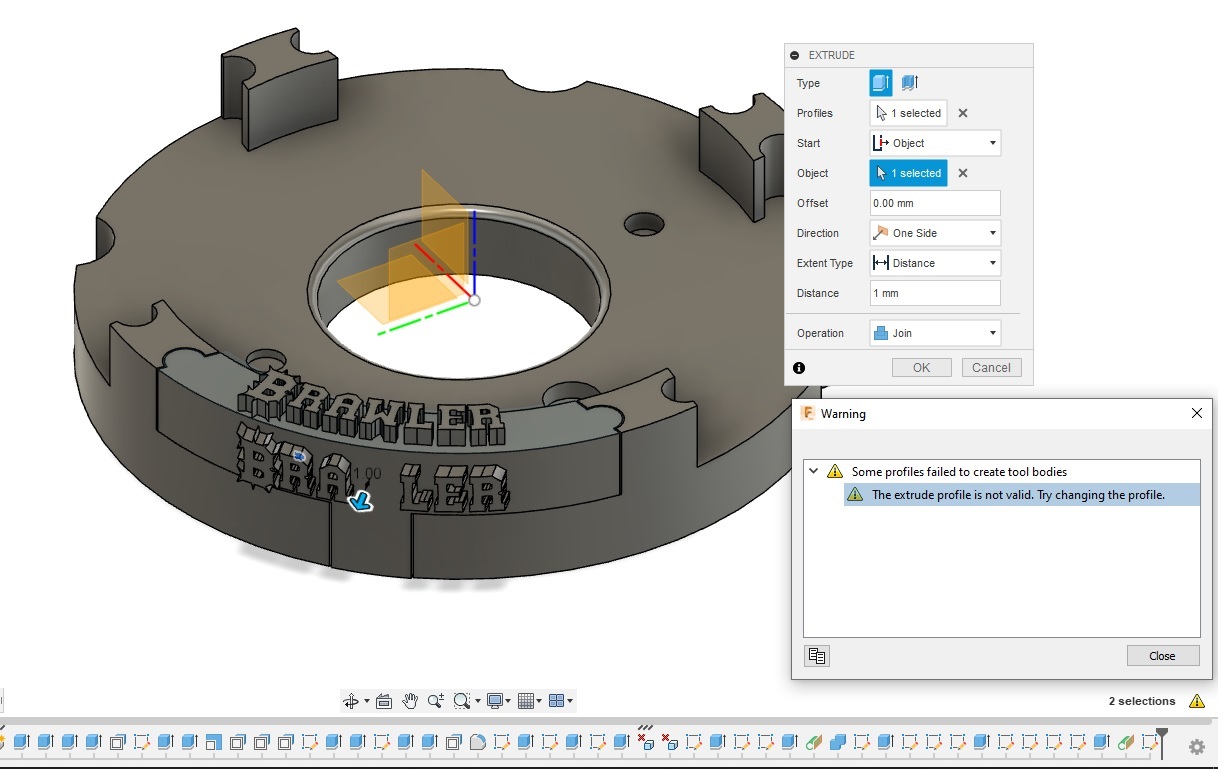Click the origin point at the axes
Image resolution: width=1223 pixels, height=769 pixels.
tap(475, 299)
